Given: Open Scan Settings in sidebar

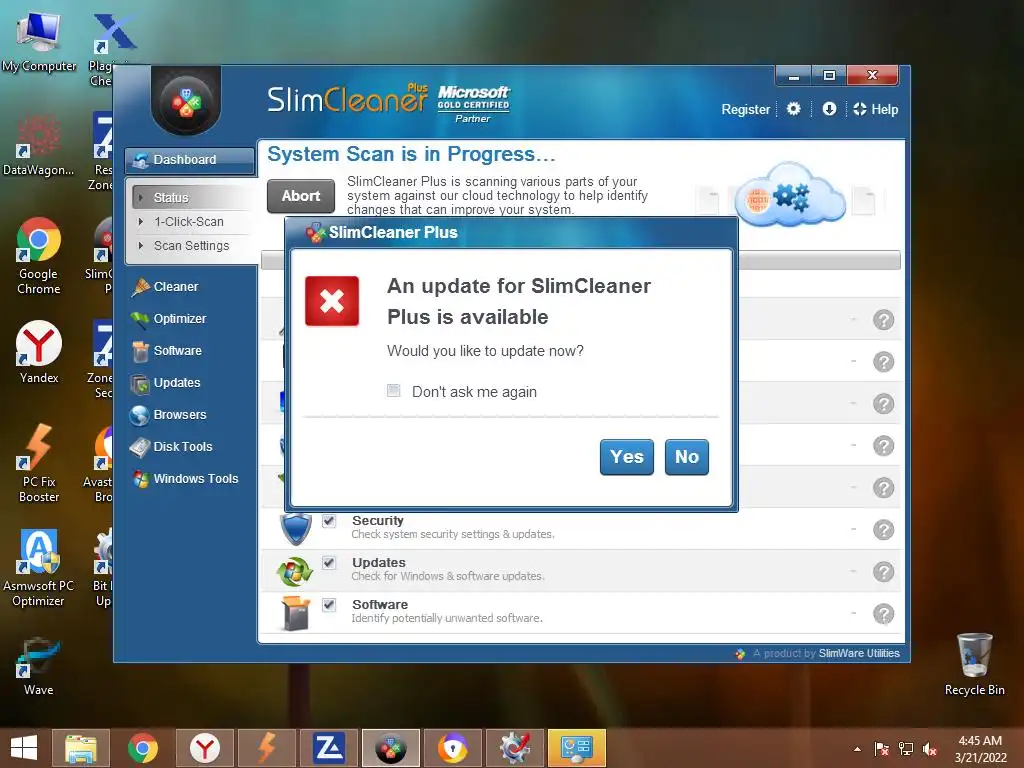Looking at the screenshot, I should (x=191, y=246).
